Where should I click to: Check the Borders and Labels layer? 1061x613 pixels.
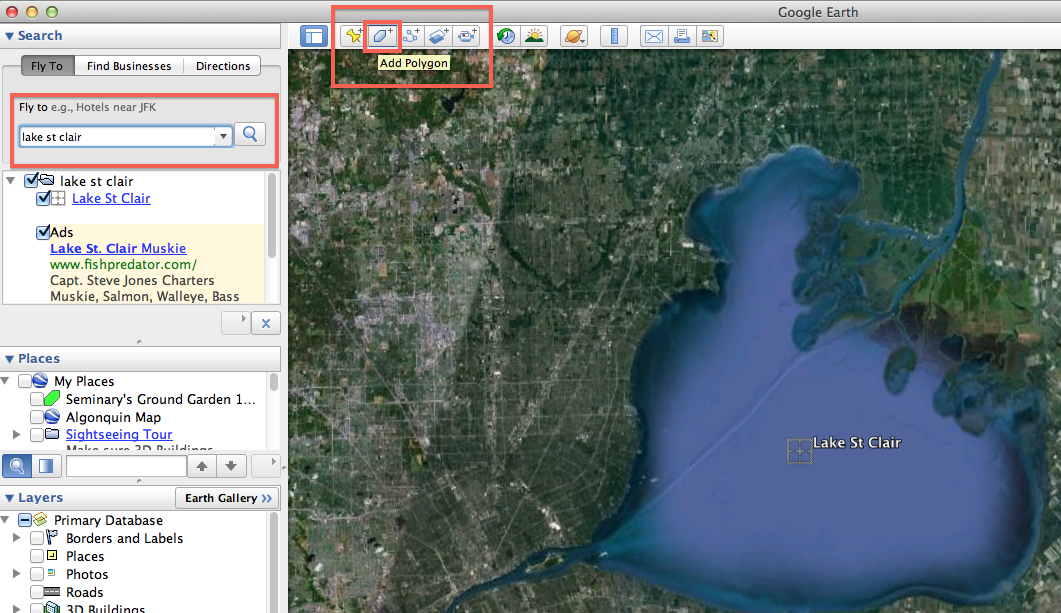tap(37, 538)
